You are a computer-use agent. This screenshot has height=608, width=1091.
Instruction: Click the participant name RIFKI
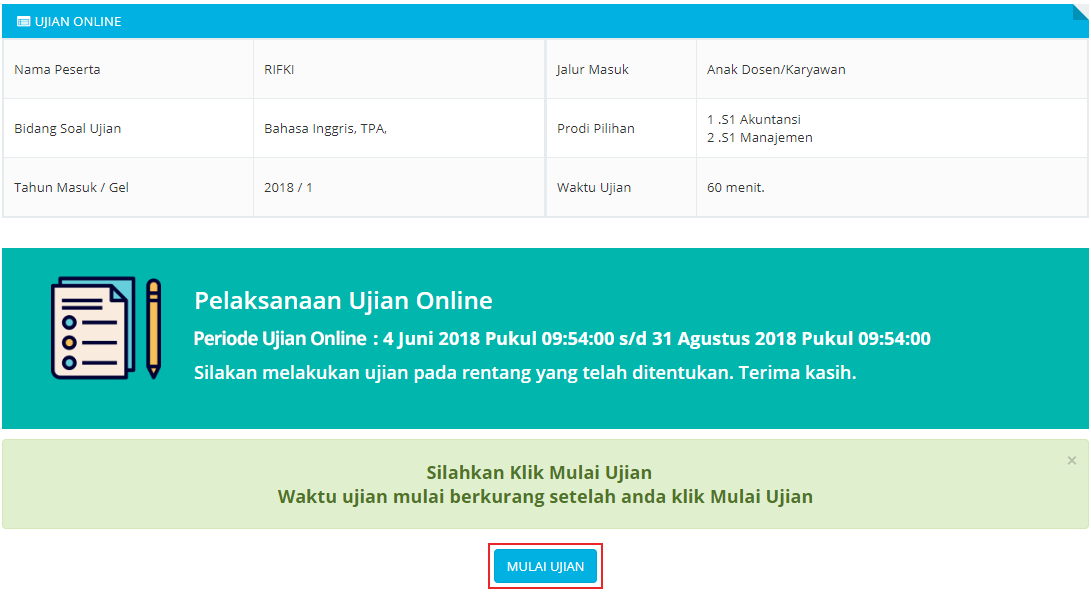pyautogui.click(x=279, y=70)
